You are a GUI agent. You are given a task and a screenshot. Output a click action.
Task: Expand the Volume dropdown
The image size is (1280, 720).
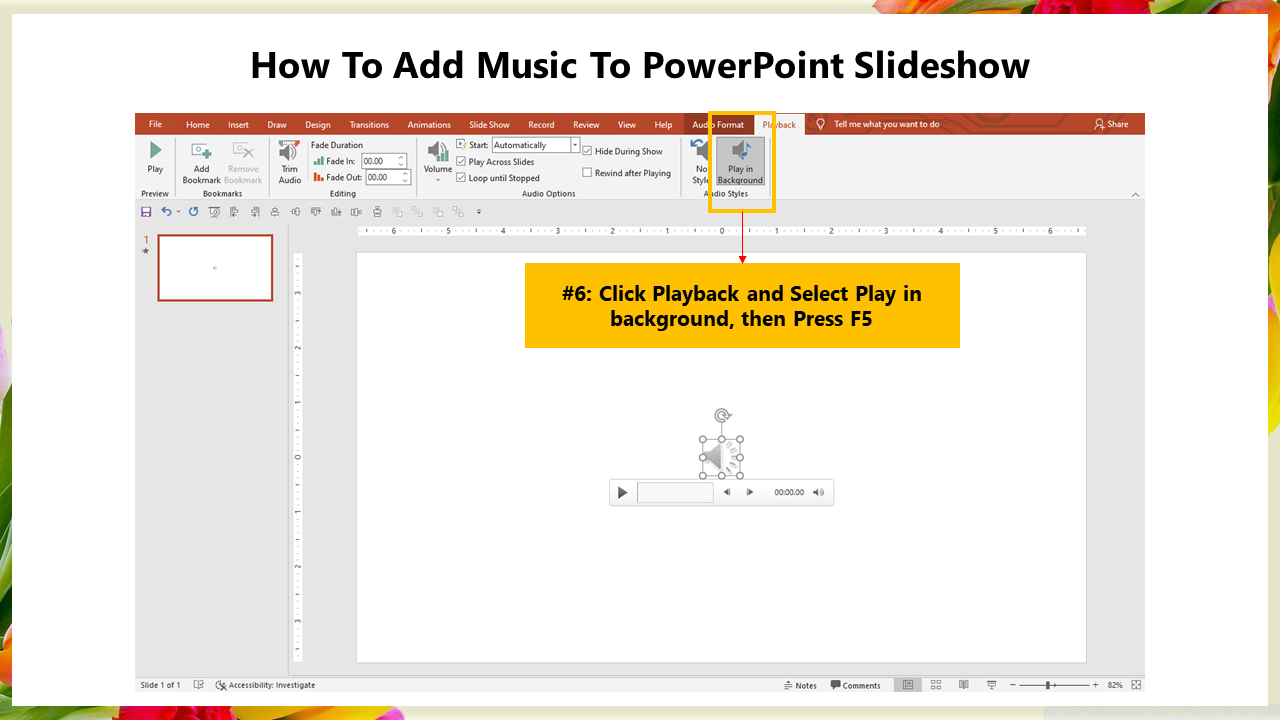(x=438, y=179)
